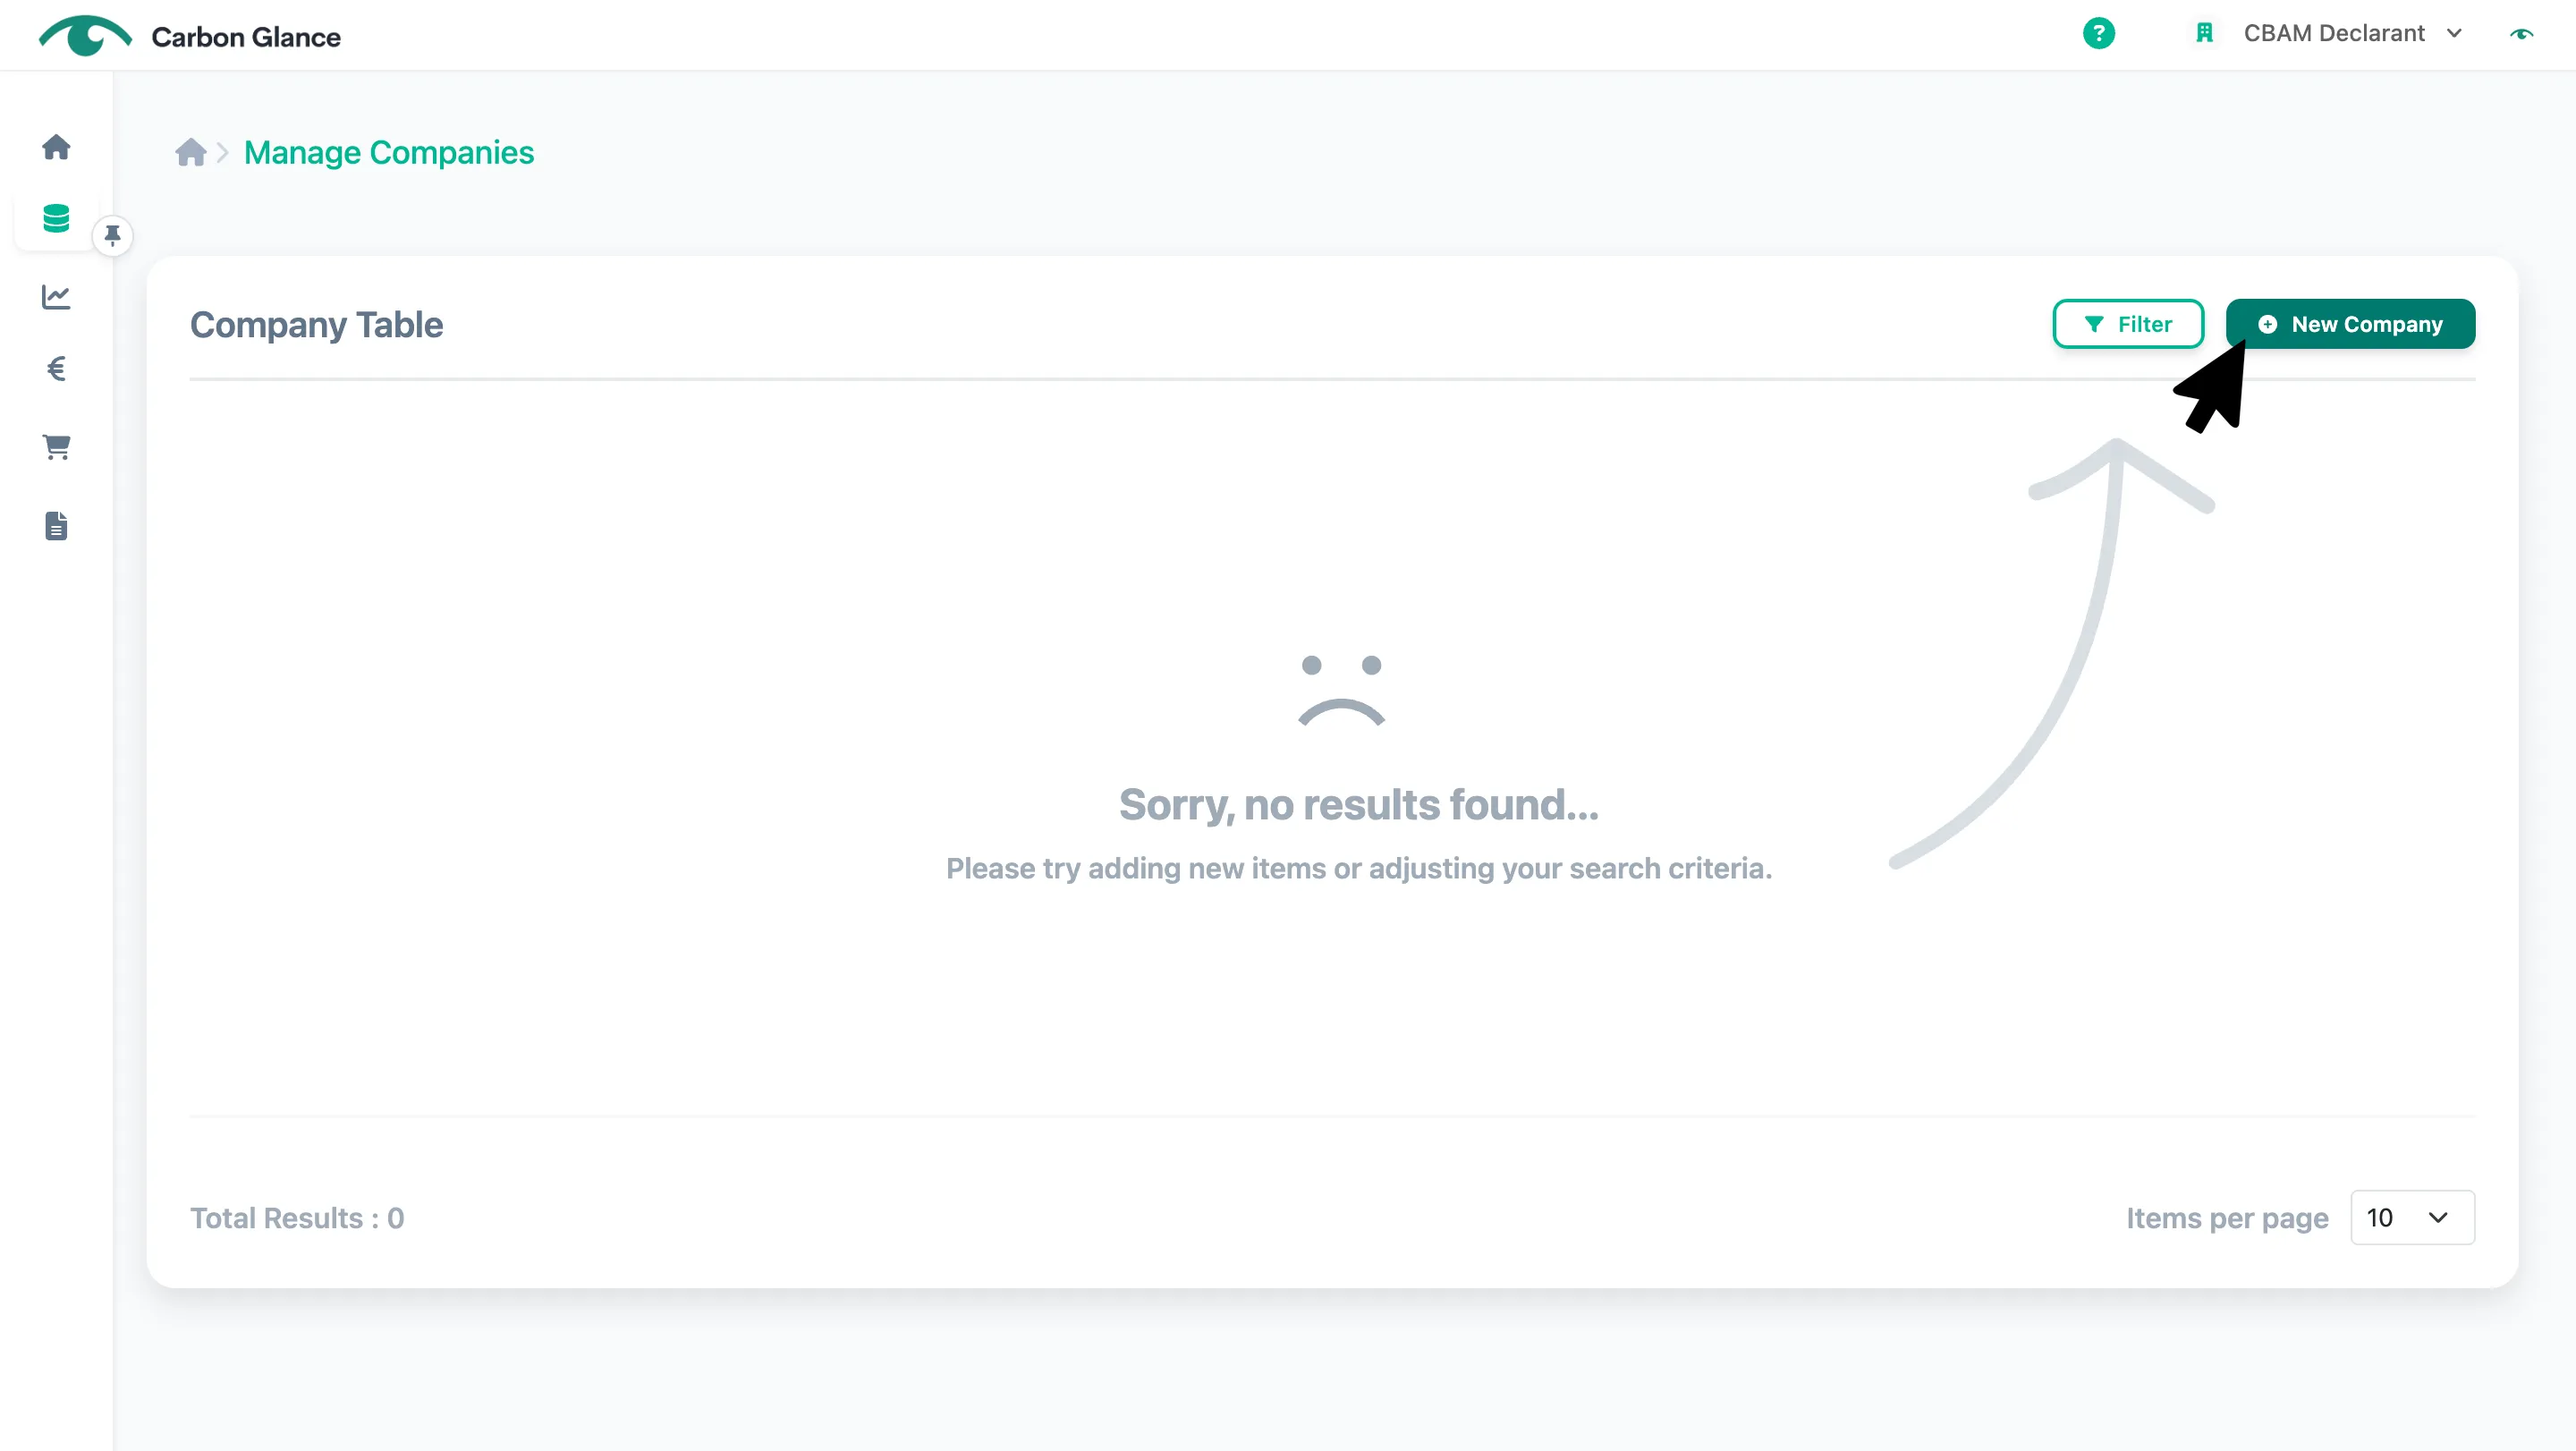Click the Carbon Glance eye logo

click(x=85, y=36)
